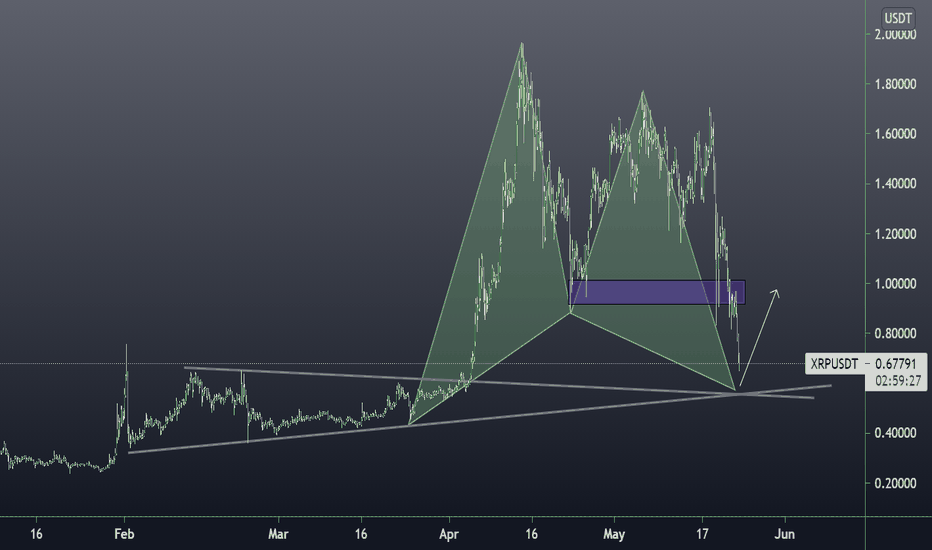The height and width of the screenshot is (550, 932).
Task: Click the Feb label on time axis
Action: (x=124, y=534)
